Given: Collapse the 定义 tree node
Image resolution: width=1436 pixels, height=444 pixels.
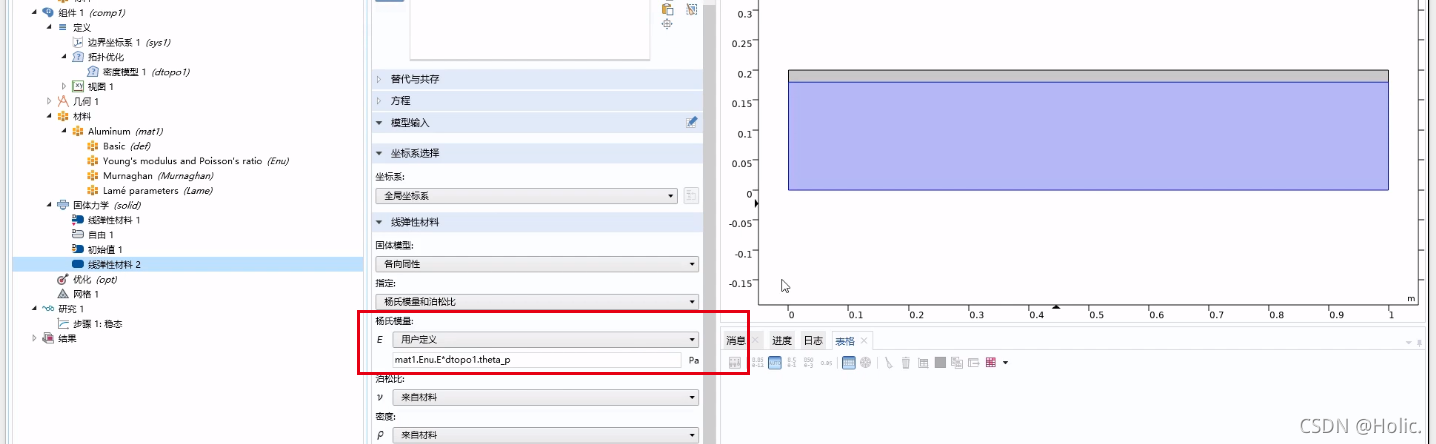Looking at the screenshot, I should tap(49, 27).
